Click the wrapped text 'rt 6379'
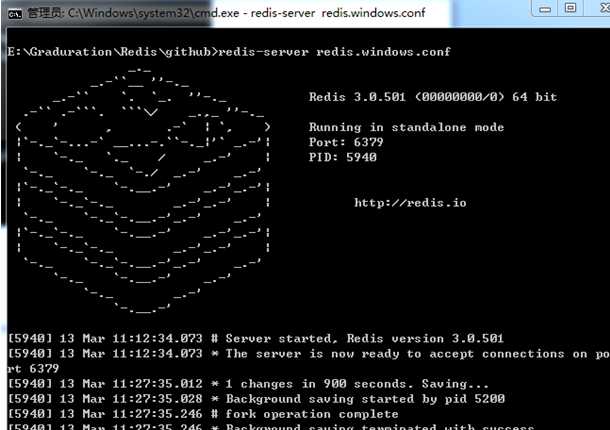This screenshot has width=610, height=430. pos(33,369)
